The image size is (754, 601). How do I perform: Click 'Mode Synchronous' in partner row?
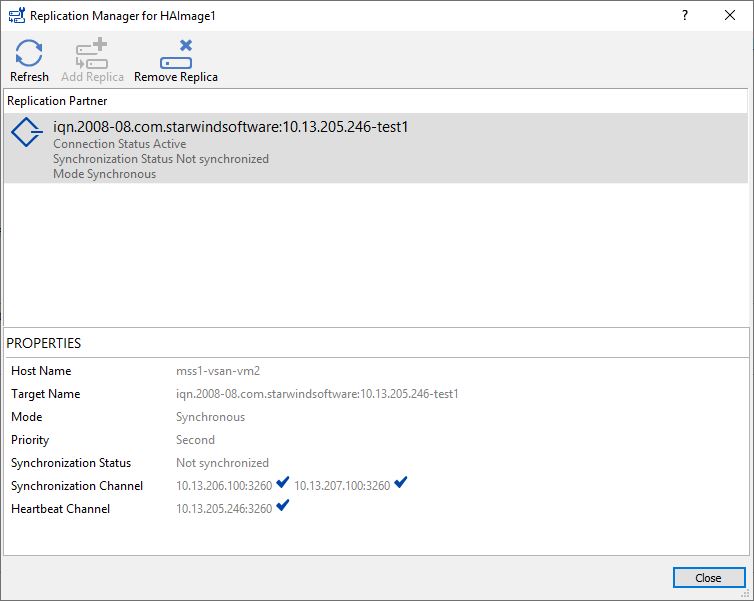(104, 174)
